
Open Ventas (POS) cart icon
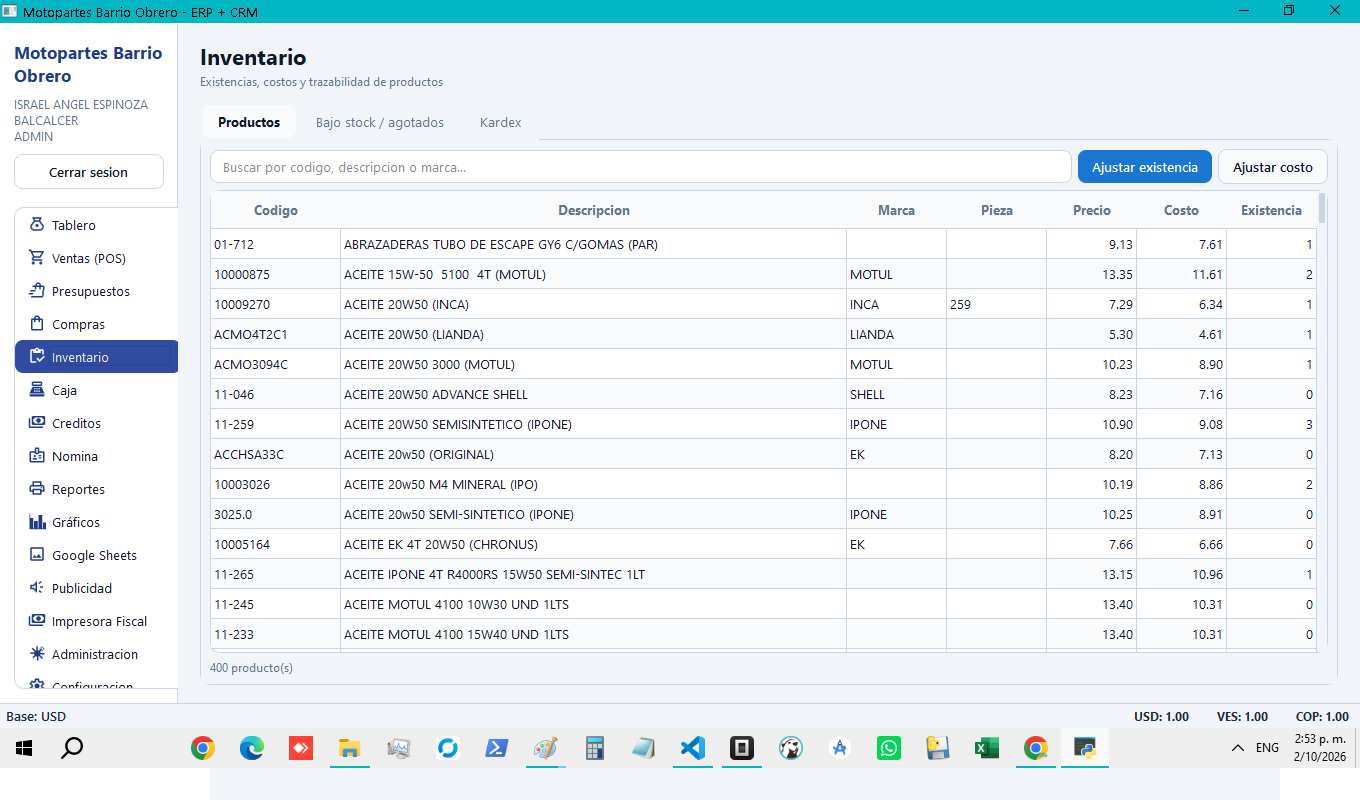pos(37,258)
